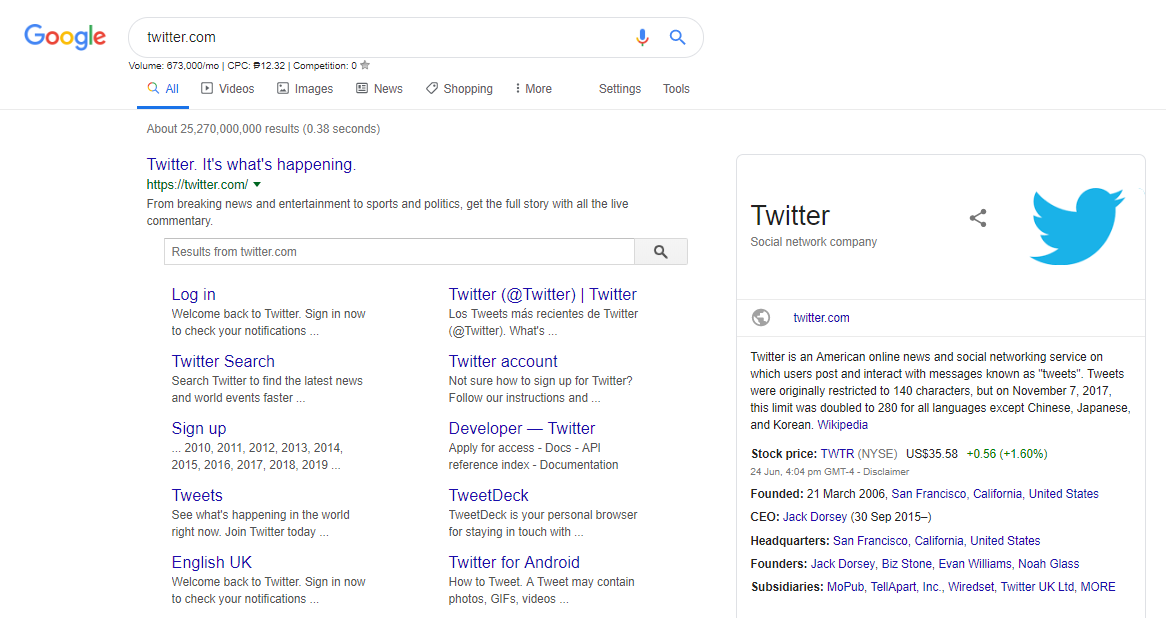Visit twitter.com from the knowledge panel
Screen dimensions: 1166x618
[x=821, y=318]
